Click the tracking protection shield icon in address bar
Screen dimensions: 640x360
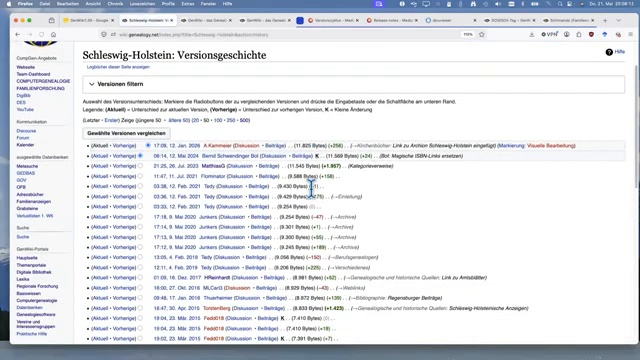coord(104,35)
